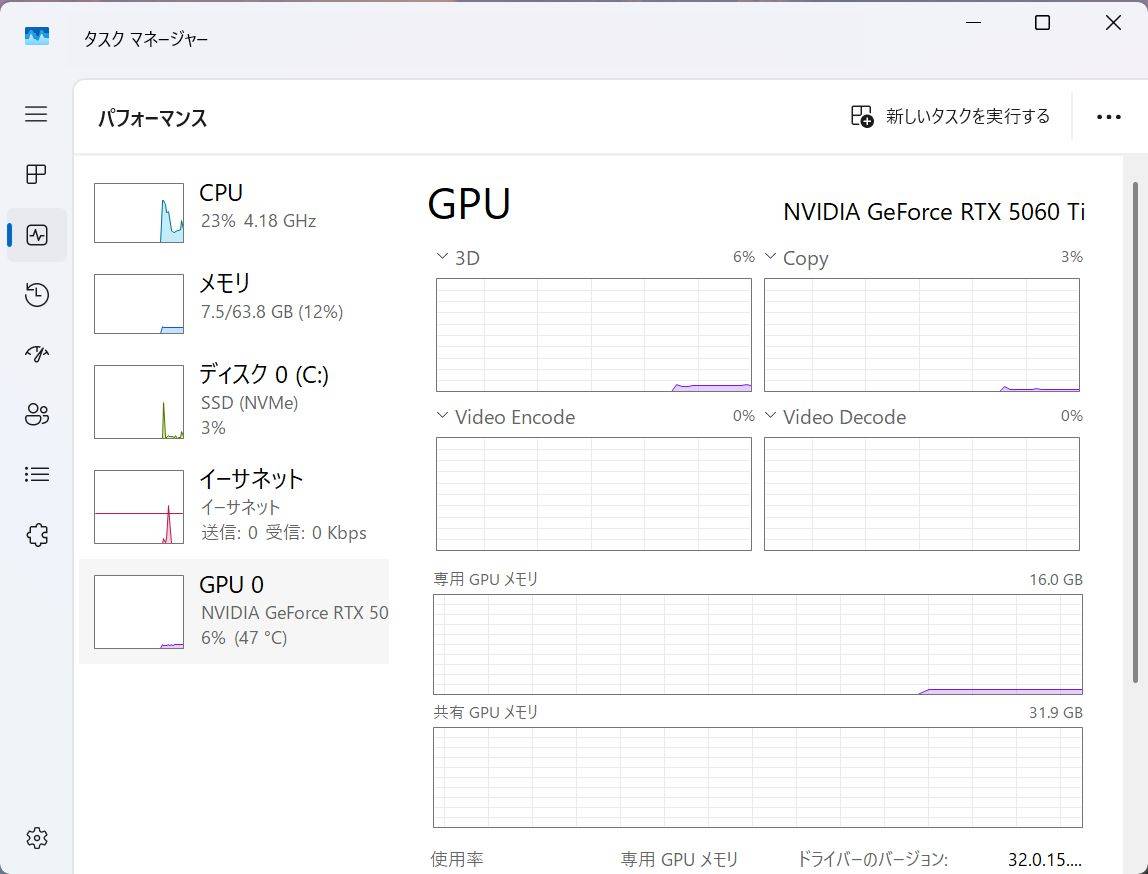Click the Video Decode graph
1148x874 pixels.
pyautogui.click(x=922, y=494)
